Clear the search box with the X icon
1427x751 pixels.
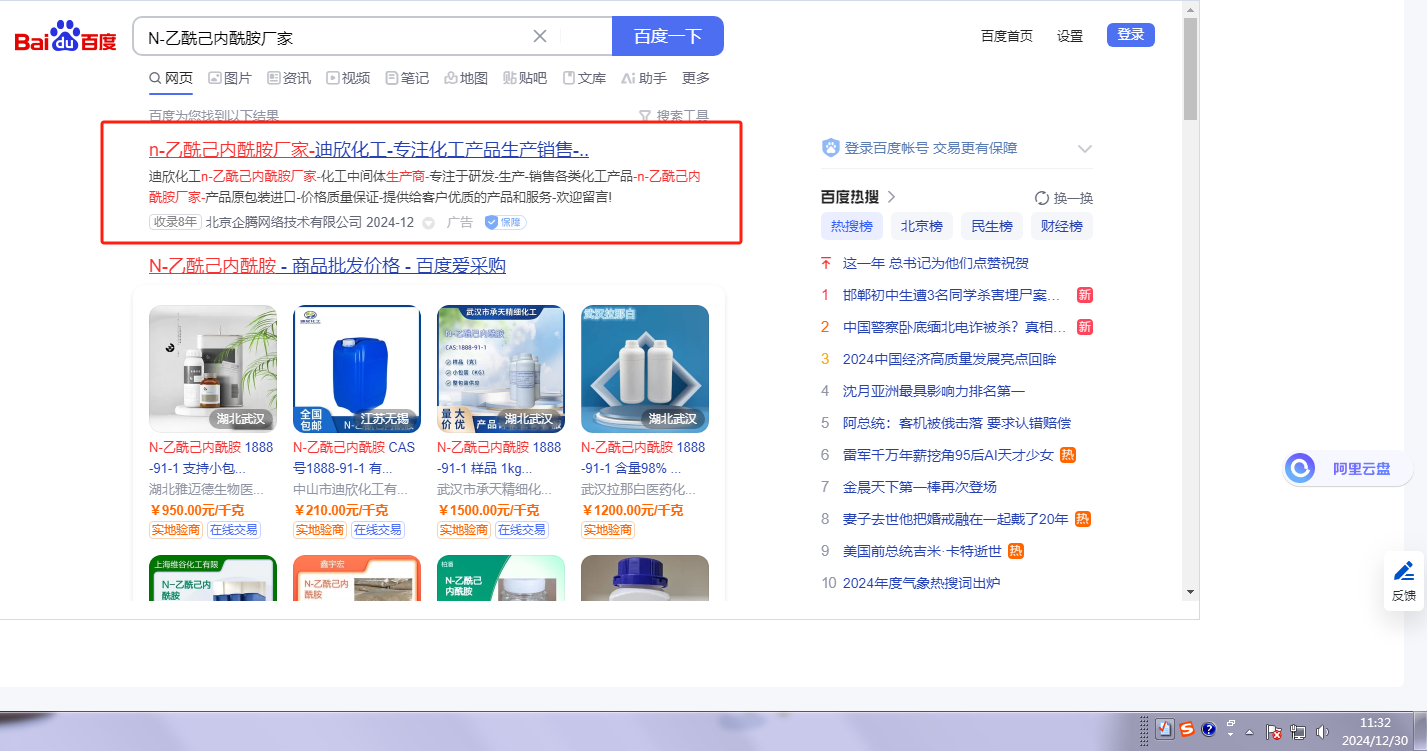pyautogui.click(x=540, y=36)
